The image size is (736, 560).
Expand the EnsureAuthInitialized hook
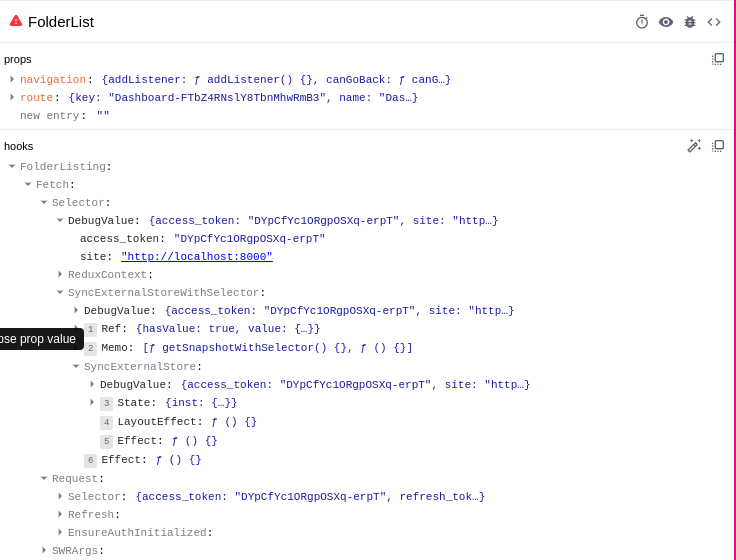pos(60,532)
